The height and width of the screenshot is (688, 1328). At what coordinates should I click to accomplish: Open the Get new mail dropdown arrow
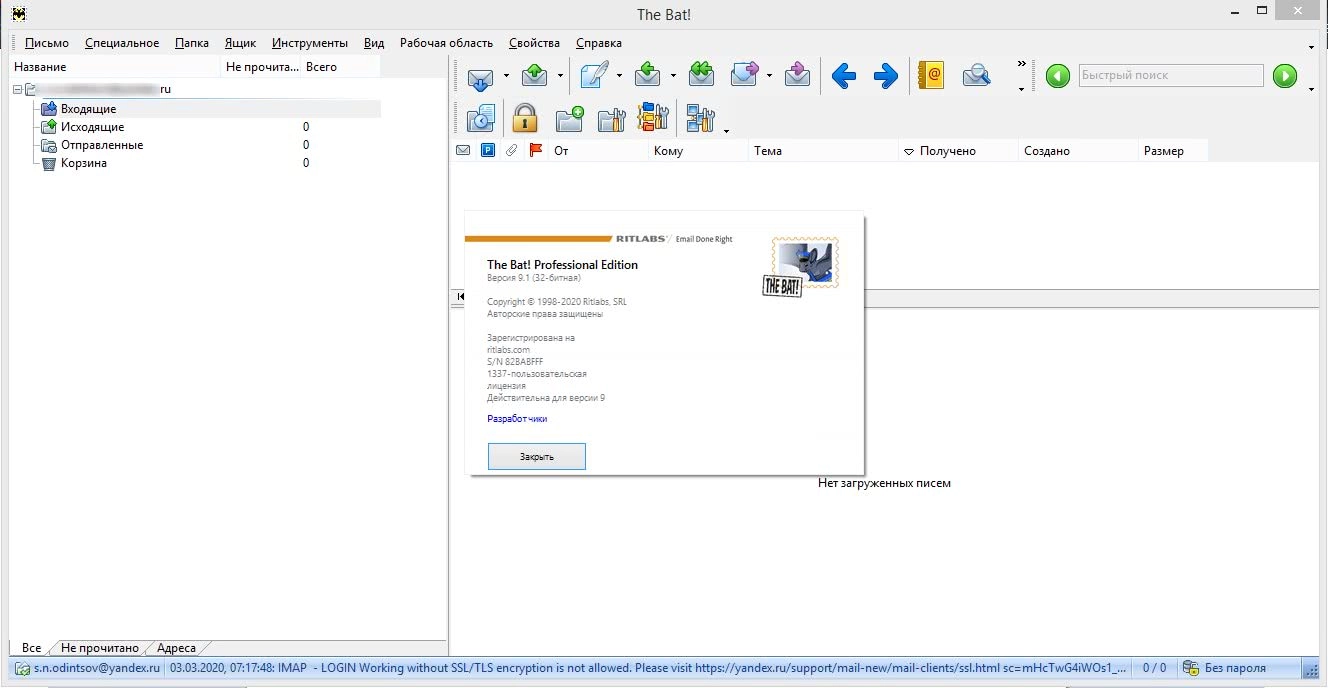[506, 76]
